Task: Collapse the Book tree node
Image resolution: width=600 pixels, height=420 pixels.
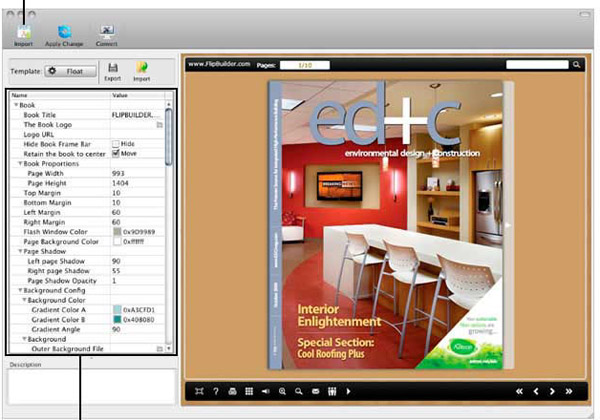Action: pos(16,105)
